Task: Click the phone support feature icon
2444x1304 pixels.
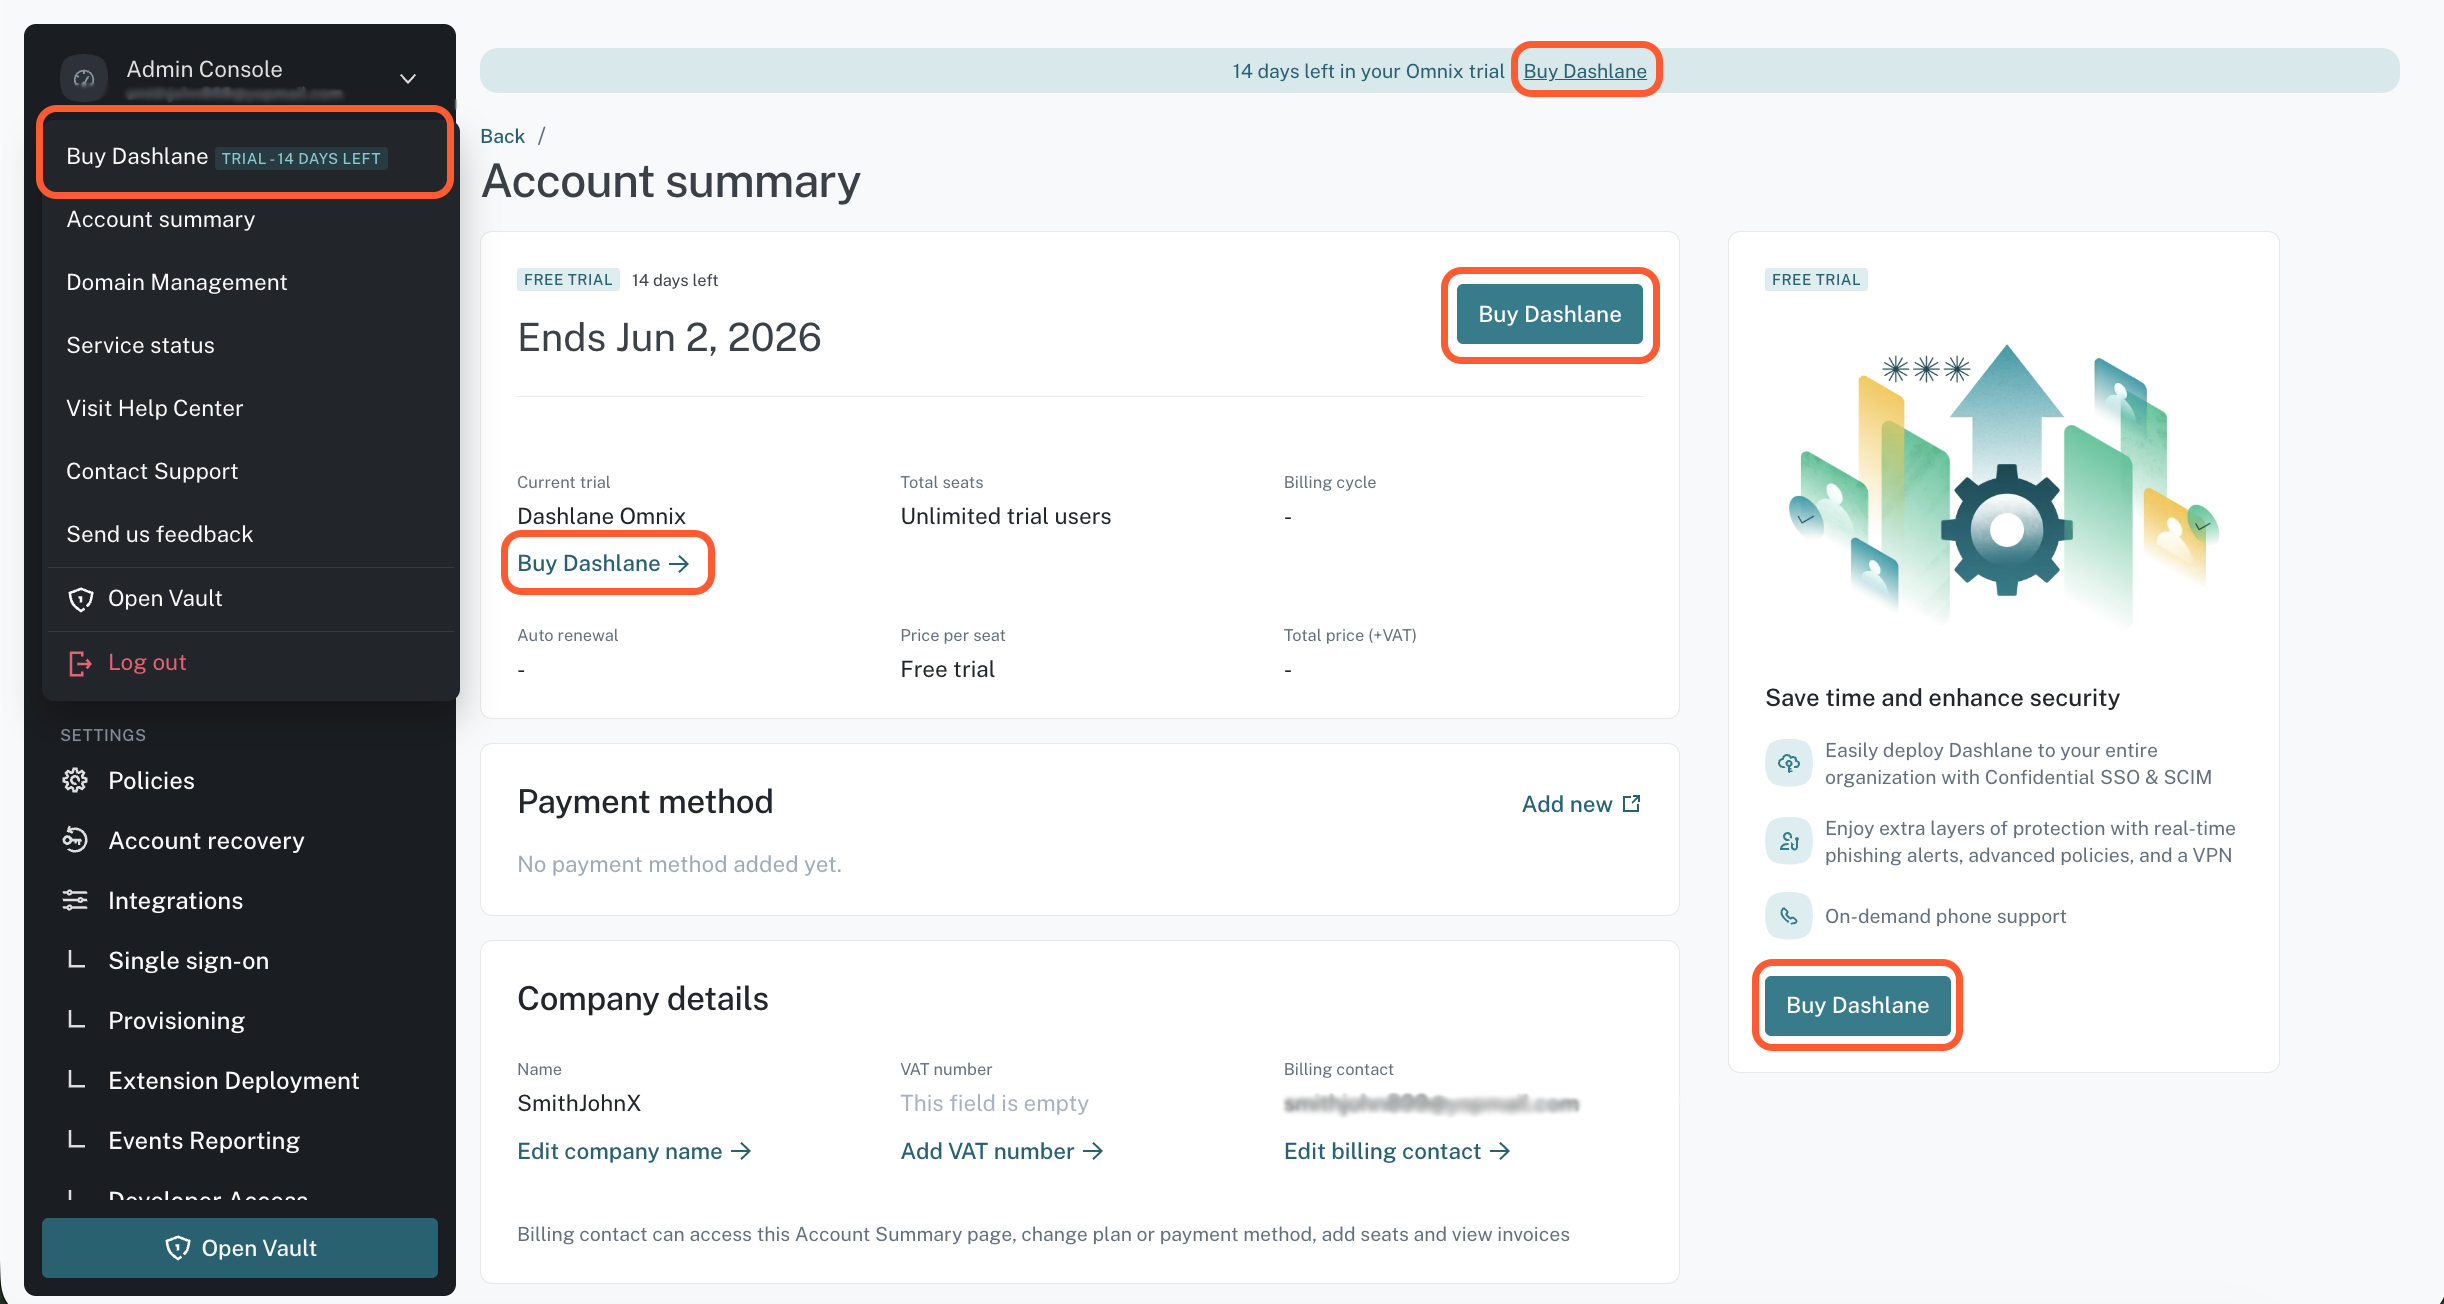Action: (x=1789, y=916)
